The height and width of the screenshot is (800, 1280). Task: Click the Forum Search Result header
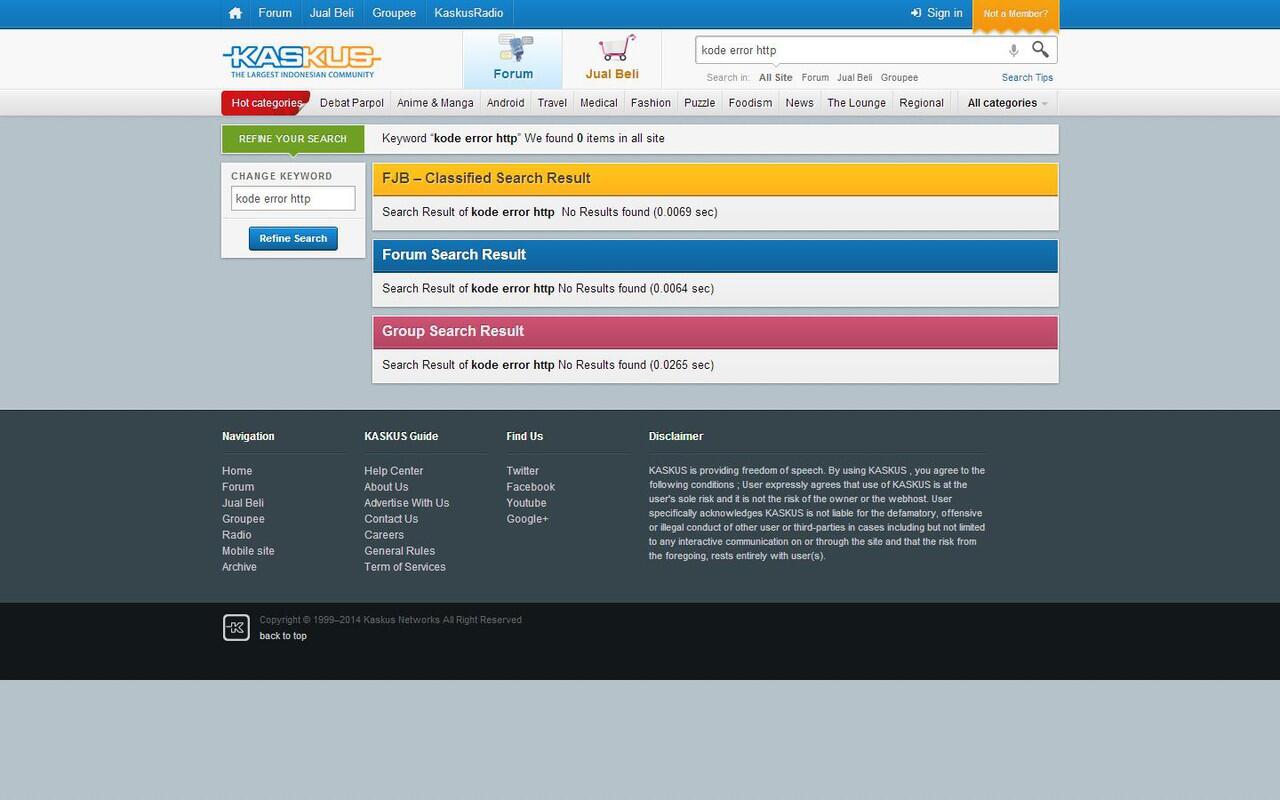click(x=715, y=255)
